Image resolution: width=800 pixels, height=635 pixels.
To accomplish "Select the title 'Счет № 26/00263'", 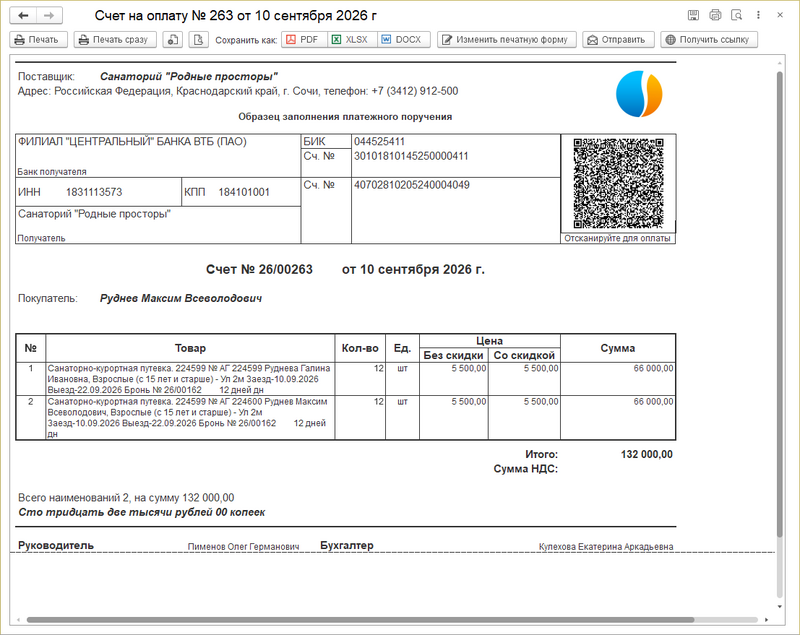I will (259, 269).
